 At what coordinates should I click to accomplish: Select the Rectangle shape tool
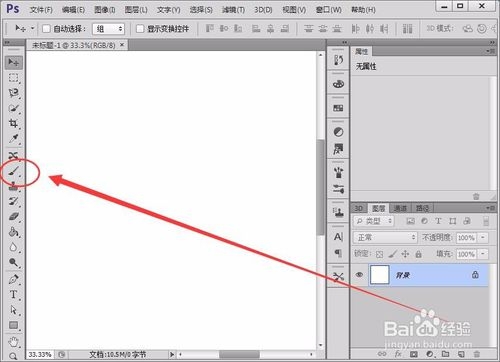[14, 325]
